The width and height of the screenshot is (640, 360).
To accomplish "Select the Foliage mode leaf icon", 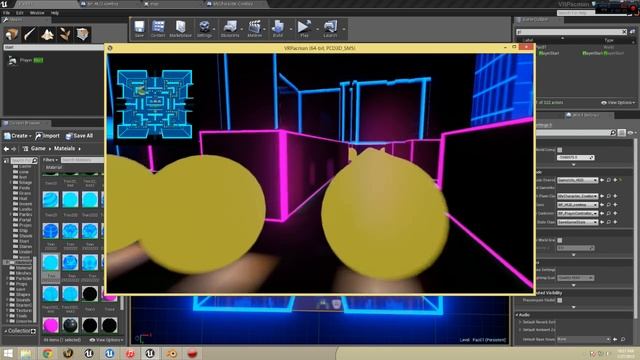I will [x=65, y=34].
